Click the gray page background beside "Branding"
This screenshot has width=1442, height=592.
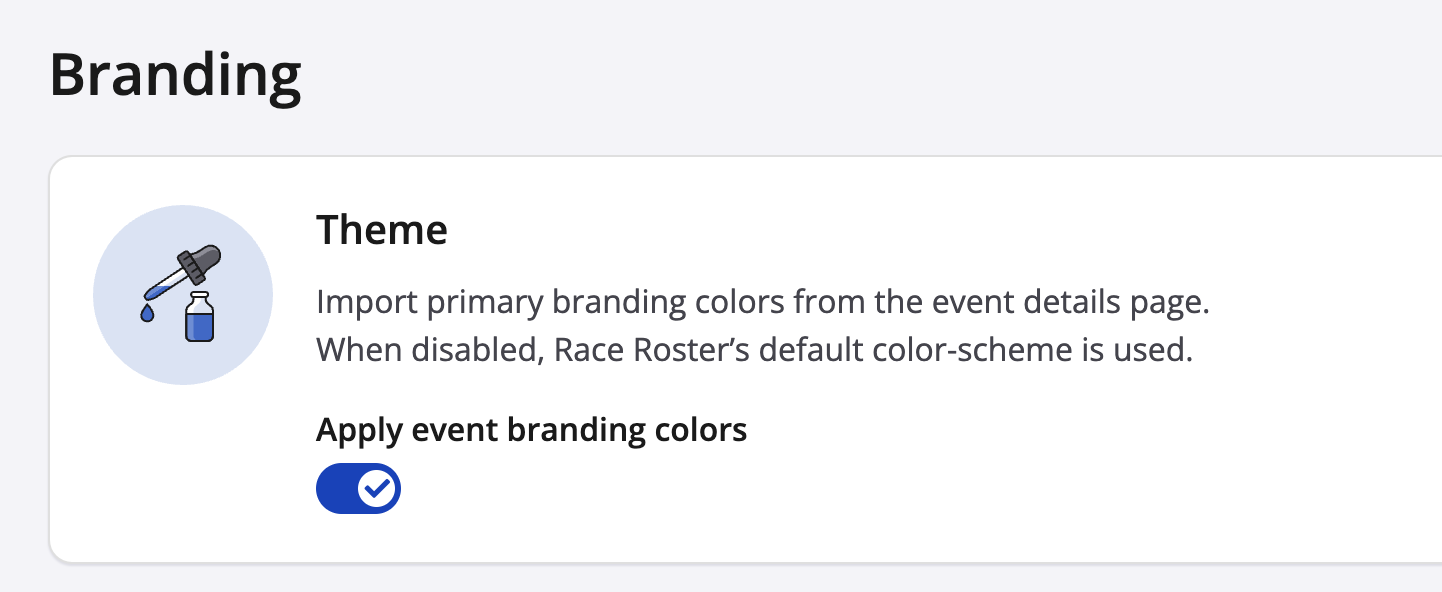coord(800,75)
